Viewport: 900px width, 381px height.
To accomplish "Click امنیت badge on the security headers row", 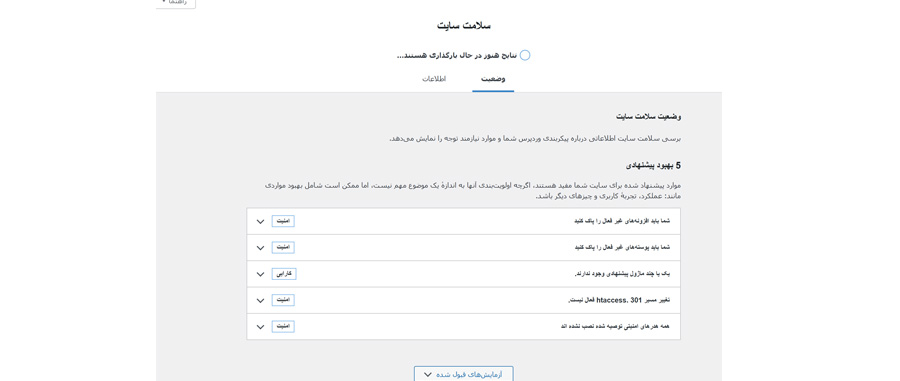I will pos(283,326).
